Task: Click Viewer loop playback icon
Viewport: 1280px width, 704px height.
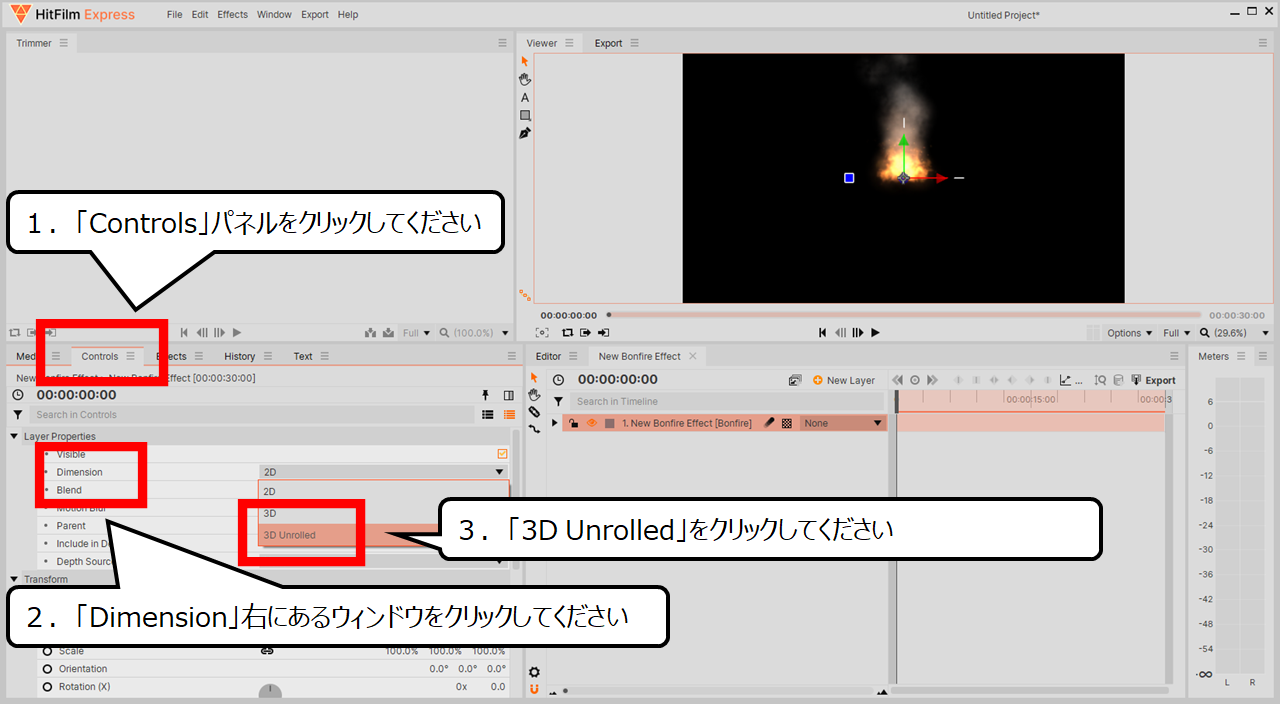Action: point(567,333)
